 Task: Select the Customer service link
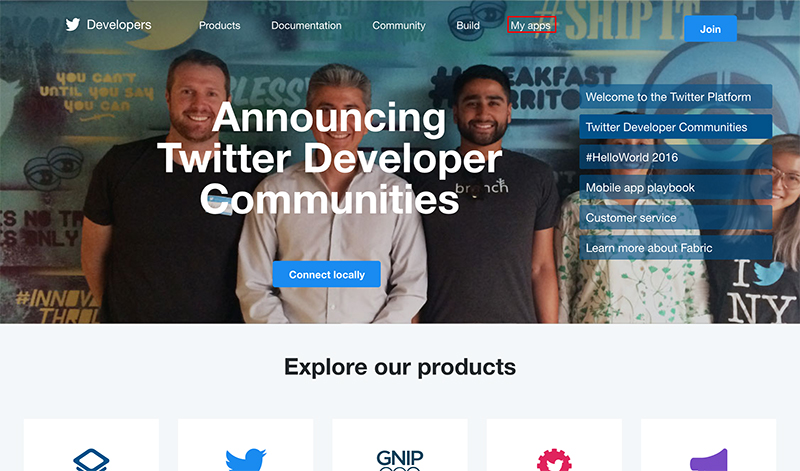(676, 217)
